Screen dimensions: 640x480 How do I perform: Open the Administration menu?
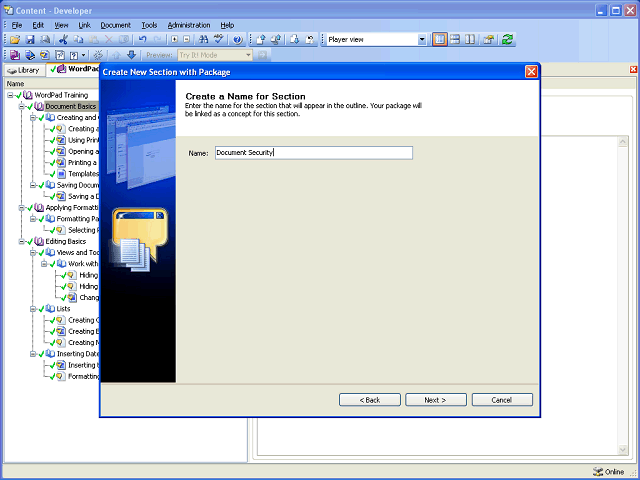pos(189,25)
